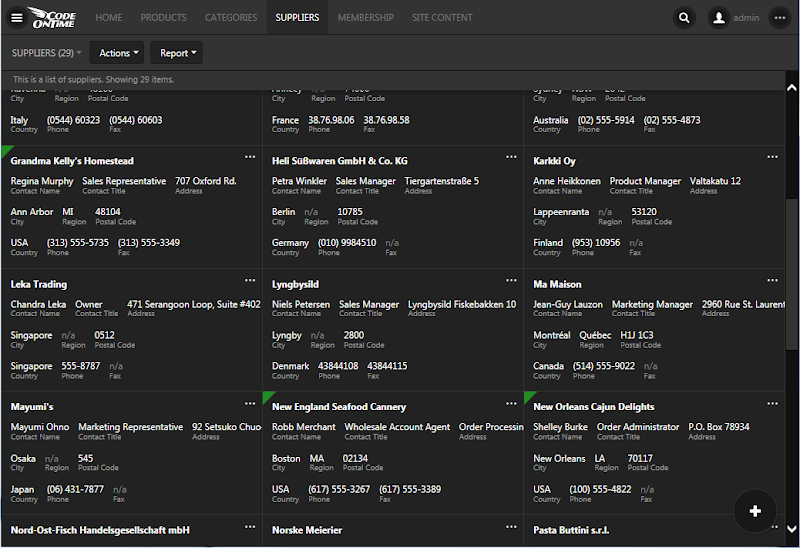Click the scroll up arrow
800x548 pixels.
tap(792, 88)
